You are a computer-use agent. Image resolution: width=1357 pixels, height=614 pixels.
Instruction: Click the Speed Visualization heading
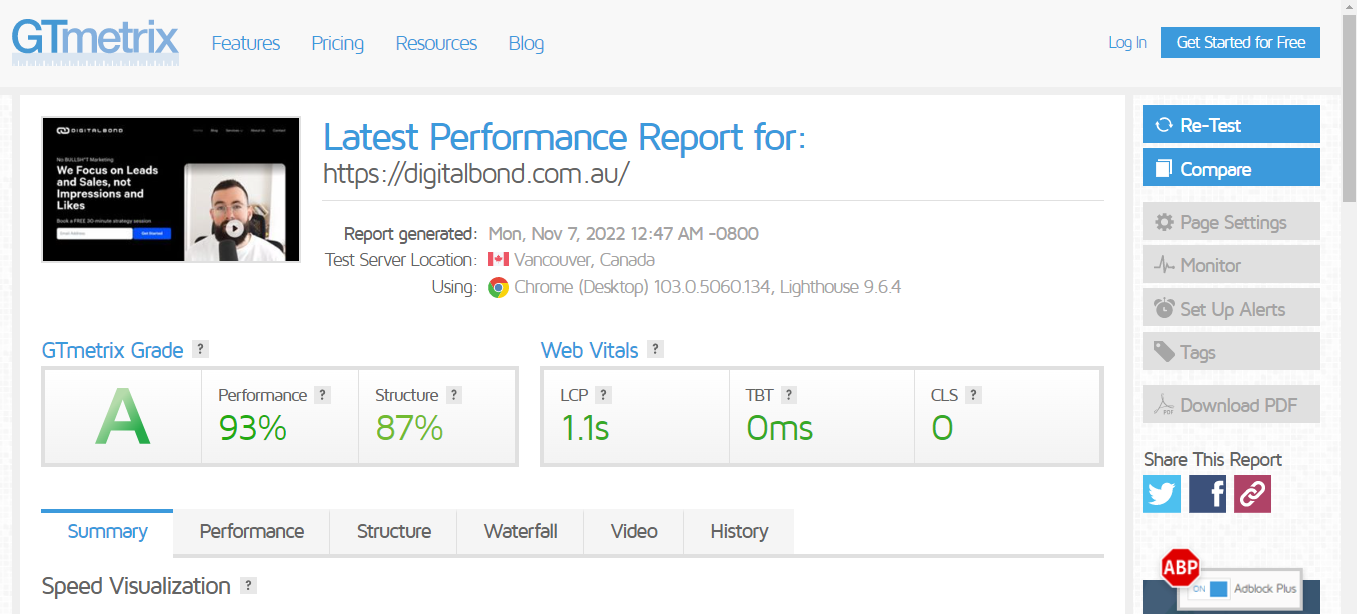click(136, 586)
